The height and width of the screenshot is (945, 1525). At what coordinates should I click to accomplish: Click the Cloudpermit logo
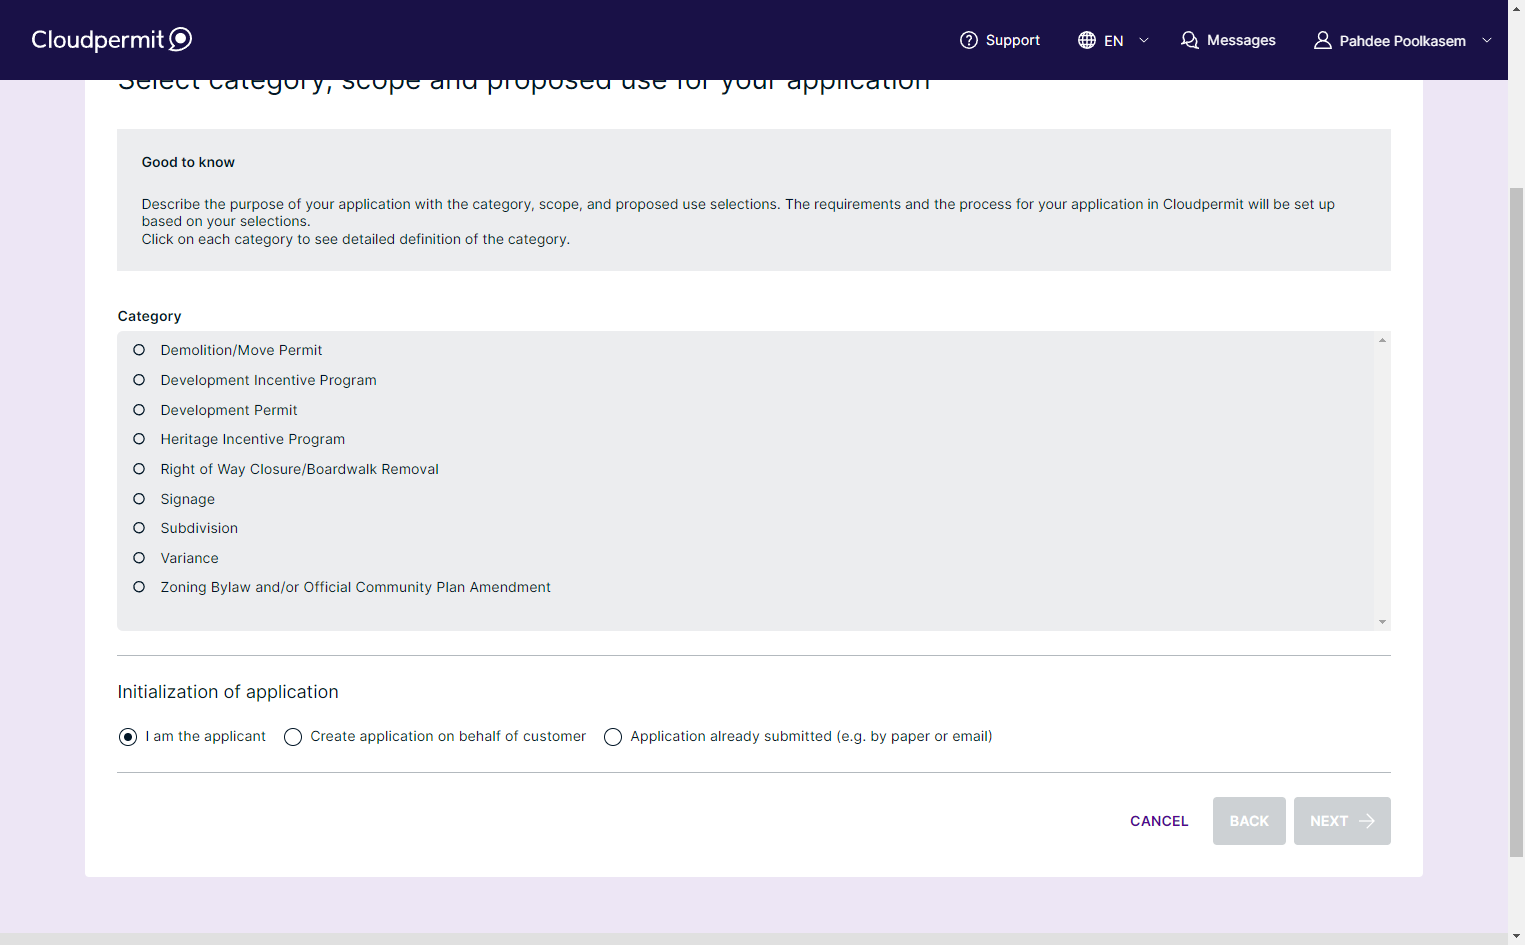111,39
